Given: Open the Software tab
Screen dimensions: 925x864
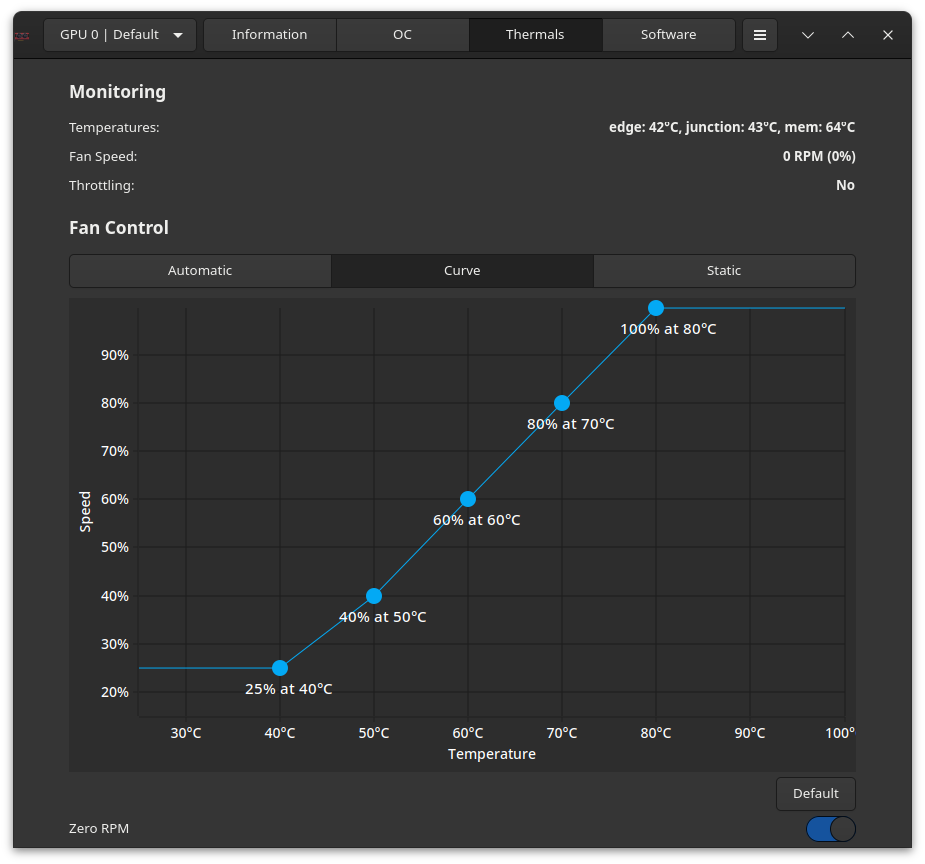Looking at the screenshot, I should tap(668, 35).
